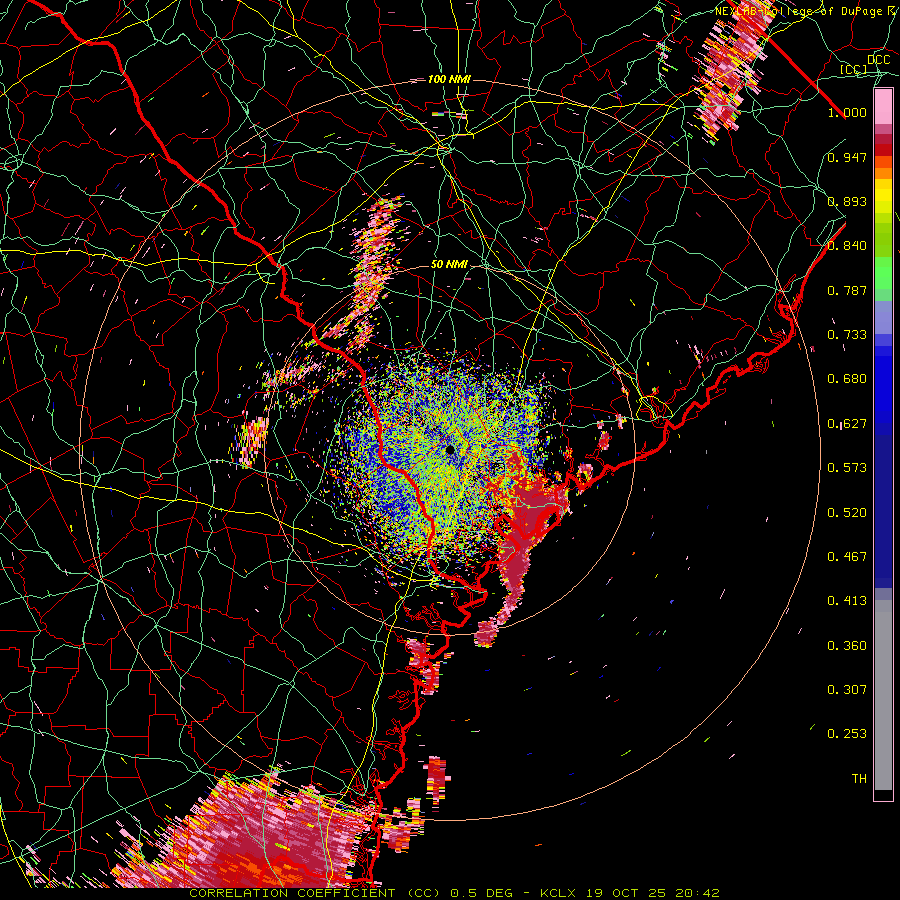Screen dimensions: 900x900
Task: Click the black radar site dot at center
Action: point(450,450)
